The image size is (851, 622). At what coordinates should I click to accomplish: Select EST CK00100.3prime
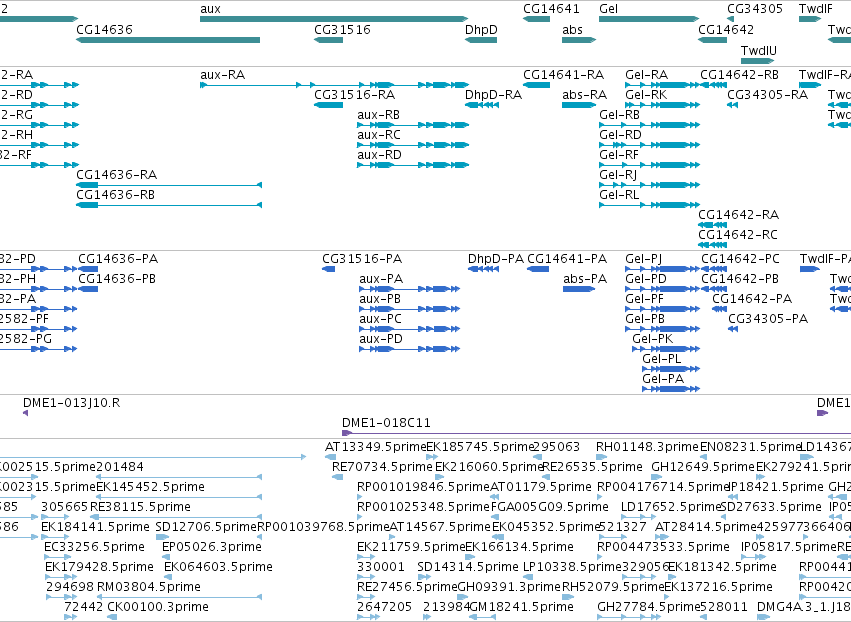point(158,607)
